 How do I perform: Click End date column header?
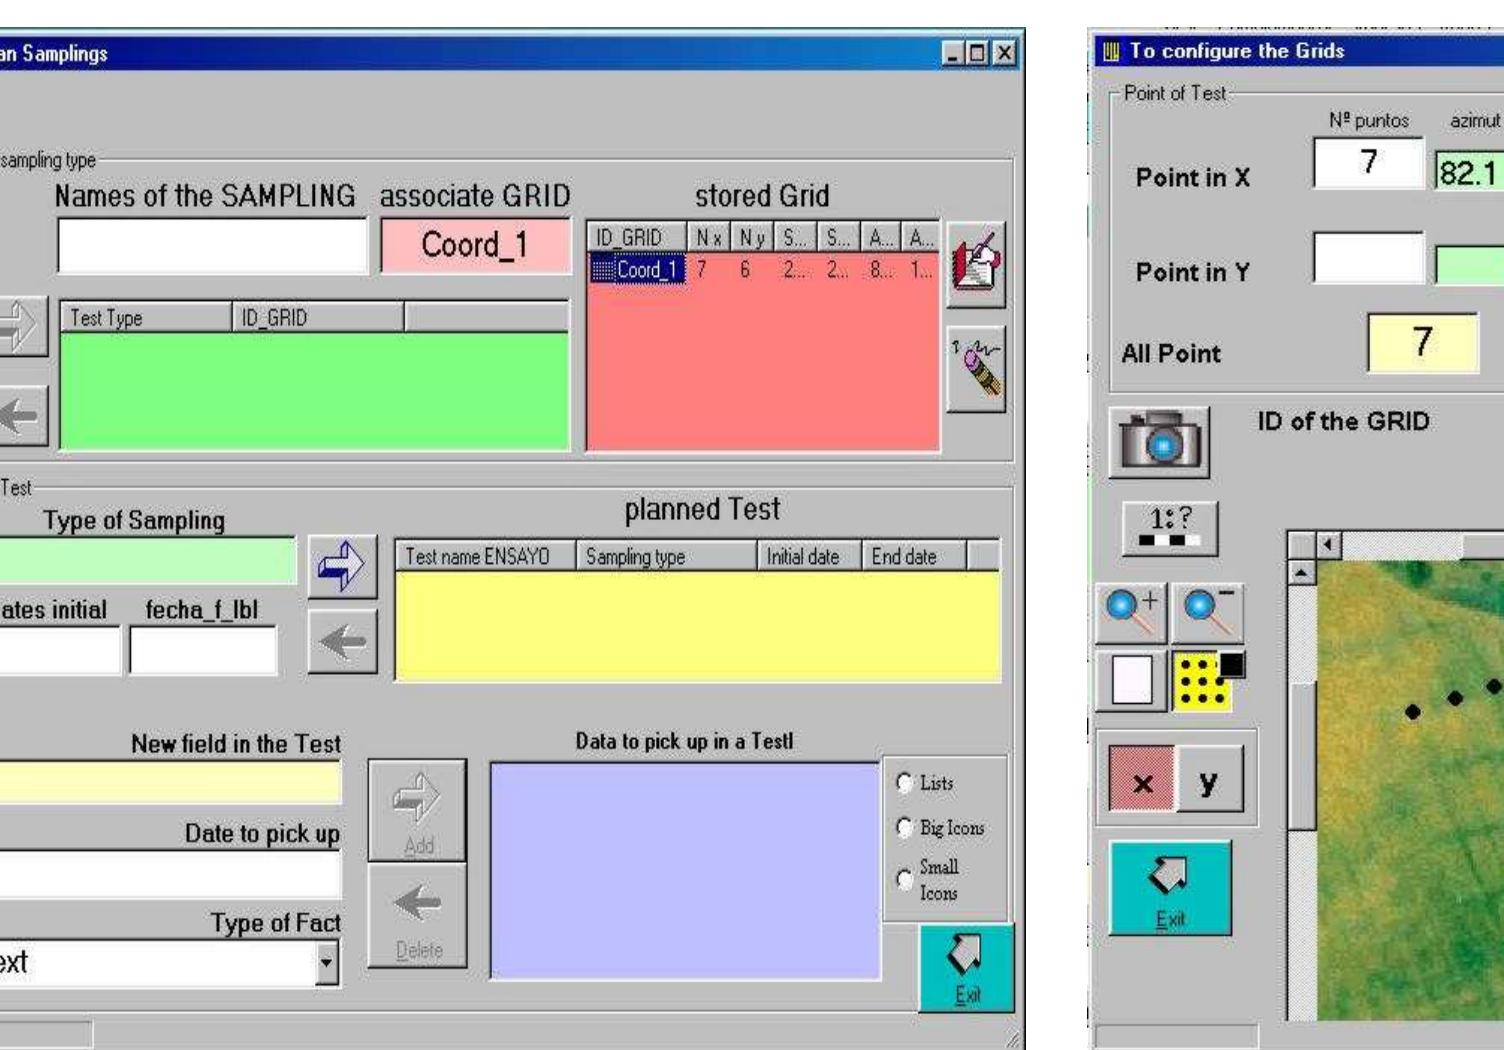pos(915,557)
